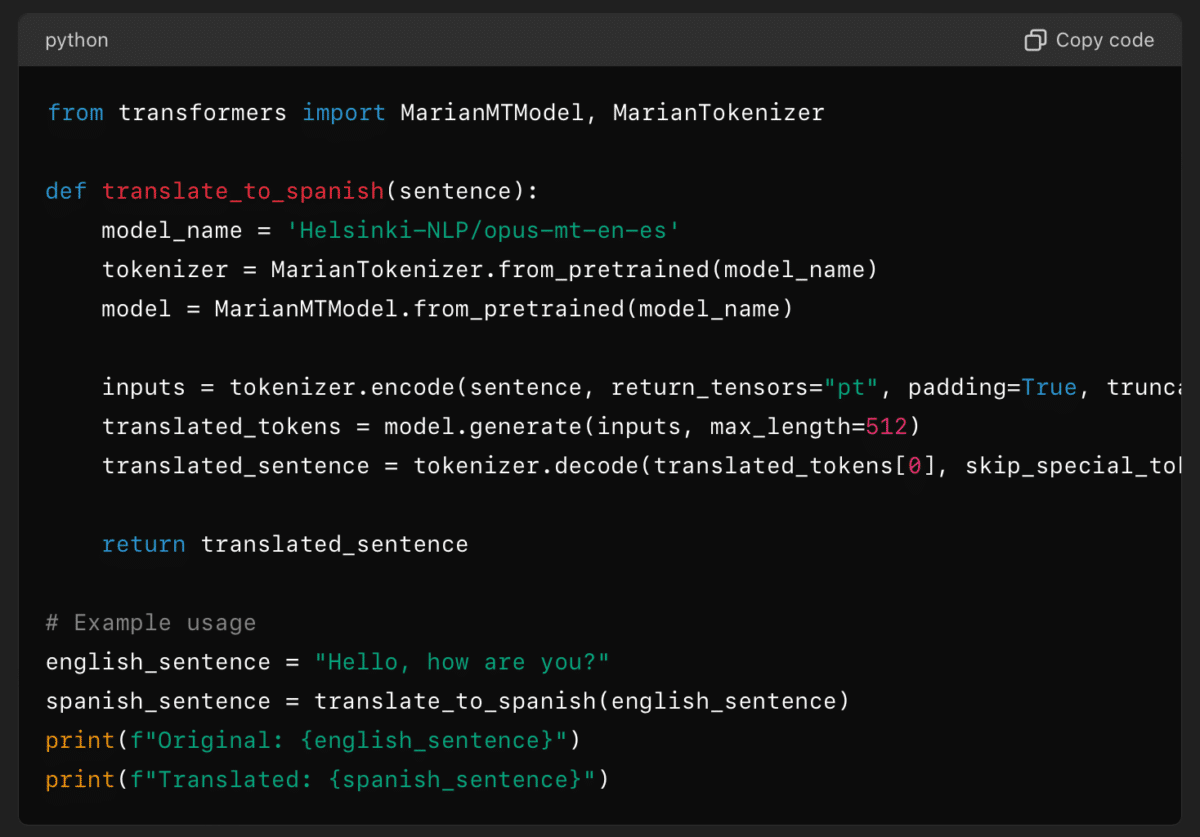Click the MarianMTModel class name
Screen dimensions: 1200x837
(x=492, y=112)
